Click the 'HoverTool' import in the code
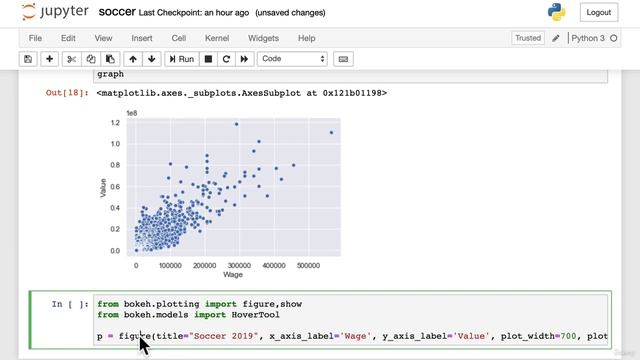This screenshot has height=360, width=640. click(256, 315)
